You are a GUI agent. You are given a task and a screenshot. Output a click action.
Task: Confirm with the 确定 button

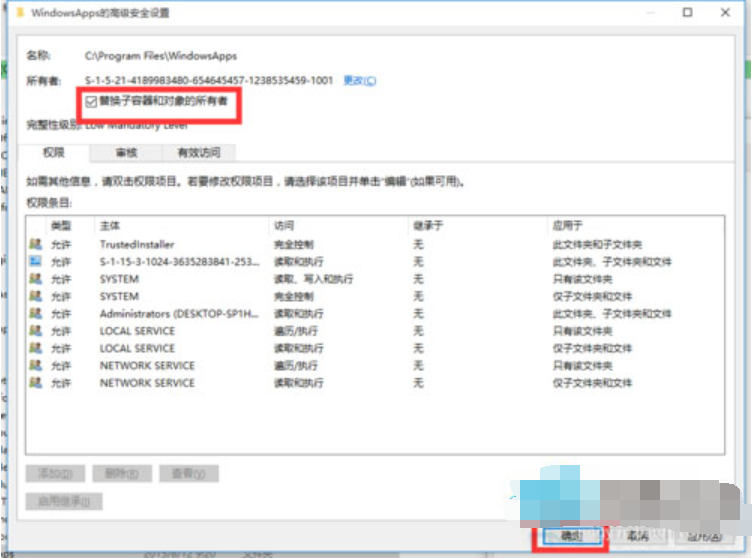point(572,536)
